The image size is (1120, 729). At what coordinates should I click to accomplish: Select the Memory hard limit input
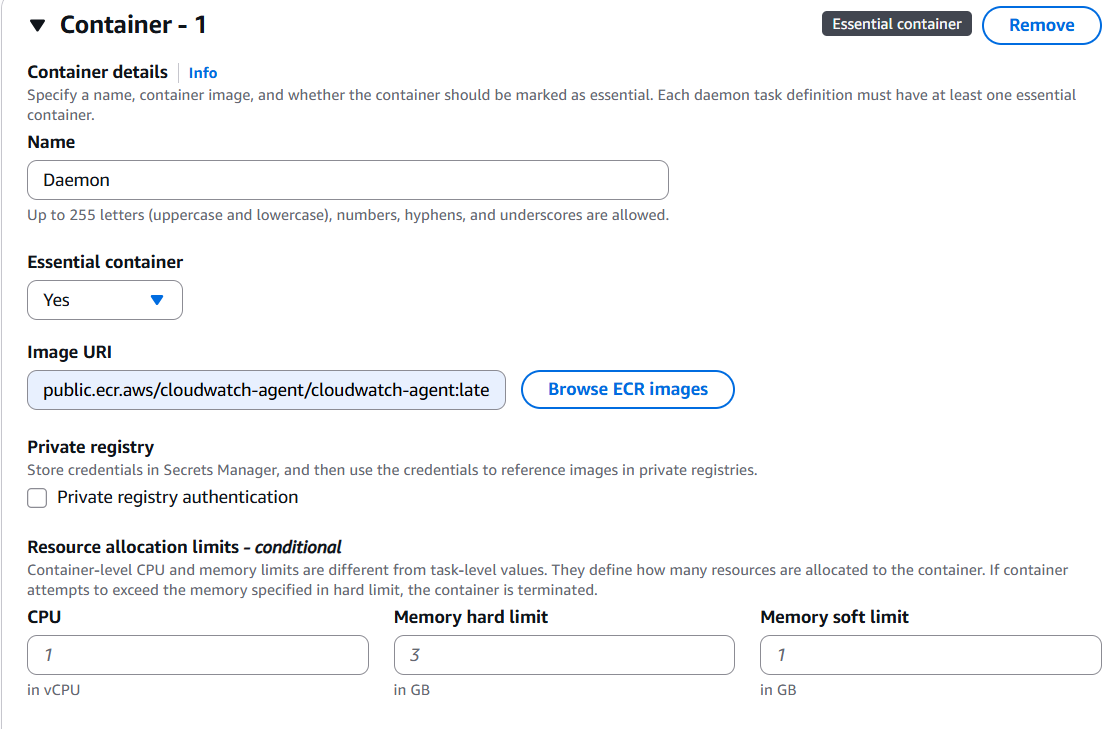tap(564, 655)
